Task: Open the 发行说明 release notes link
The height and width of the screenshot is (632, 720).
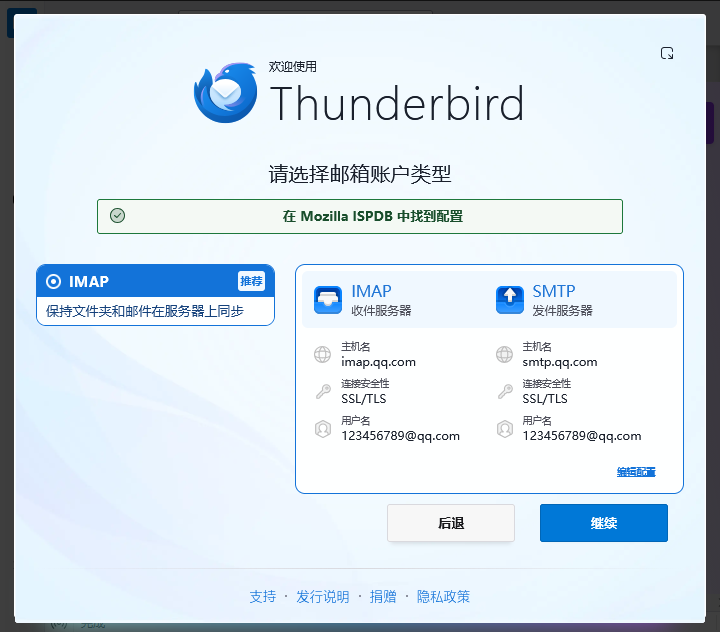Action: click(322, 597)
